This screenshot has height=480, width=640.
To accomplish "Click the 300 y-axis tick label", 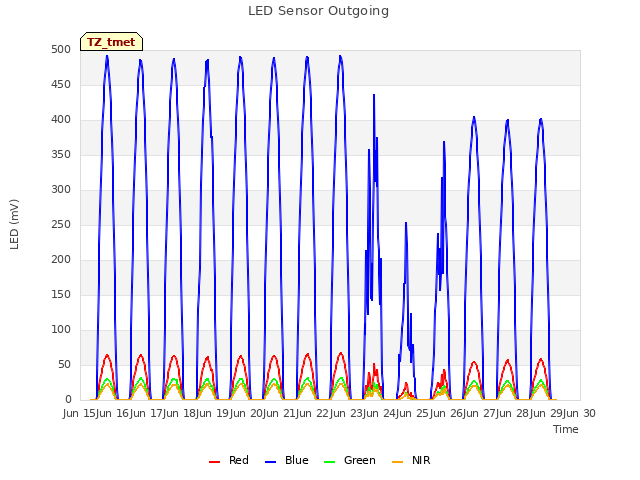I will pyautogui.click(x=61, y=190).
